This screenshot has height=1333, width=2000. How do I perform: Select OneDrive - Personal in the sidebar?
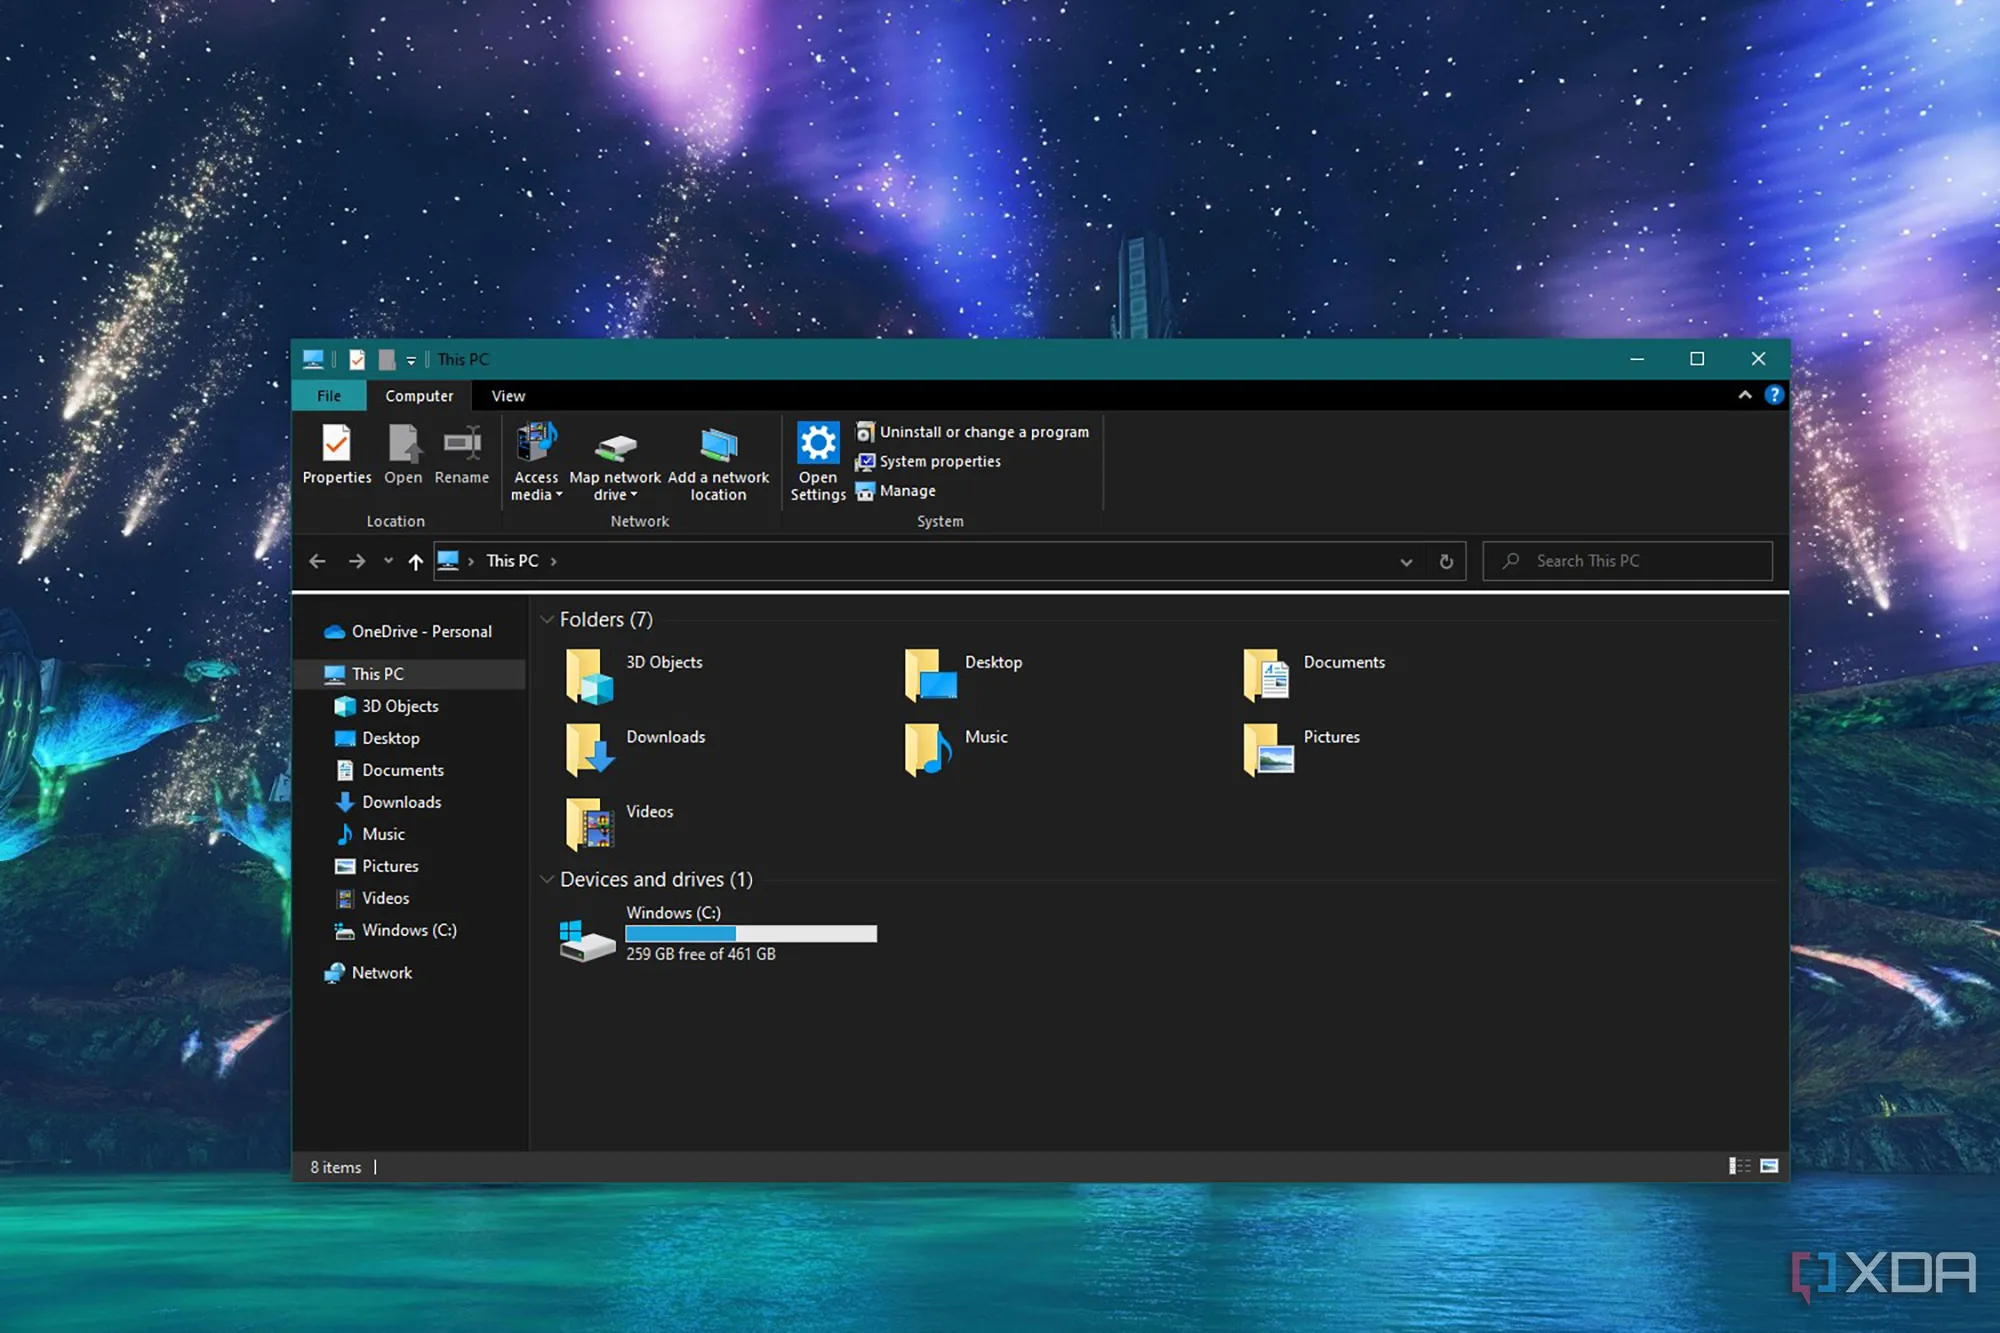408,631
